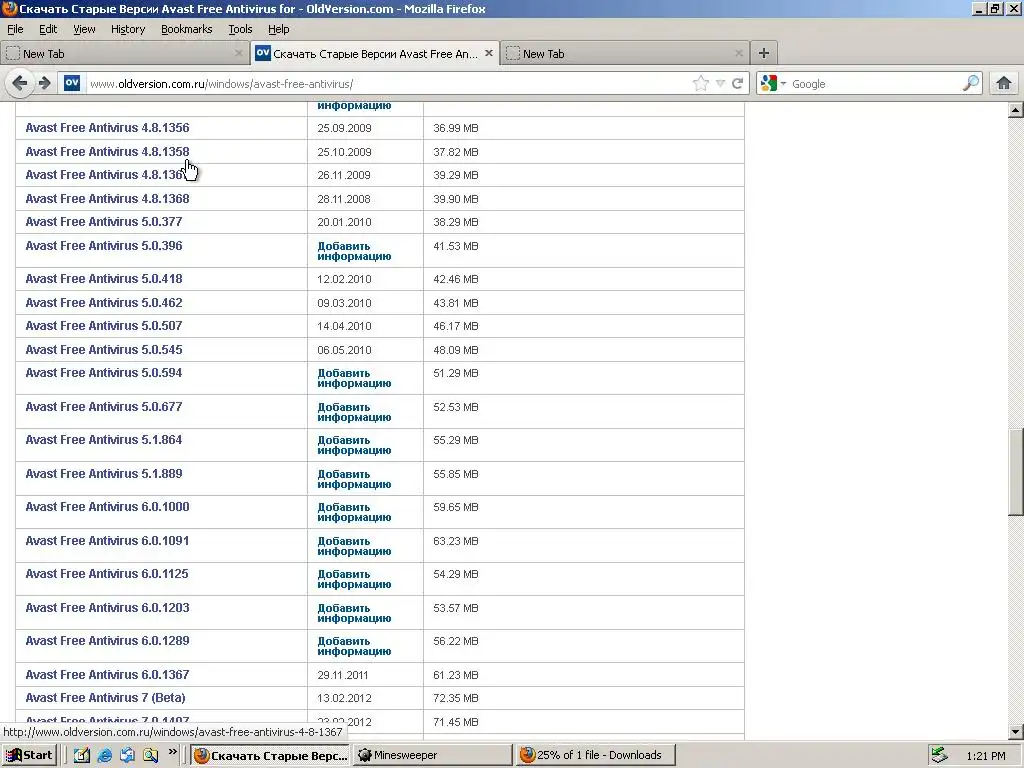The width and height of the screenshot is (1024, 768).
Task: Open the Downloads 25% taskbar window
Action: (595, 755)
